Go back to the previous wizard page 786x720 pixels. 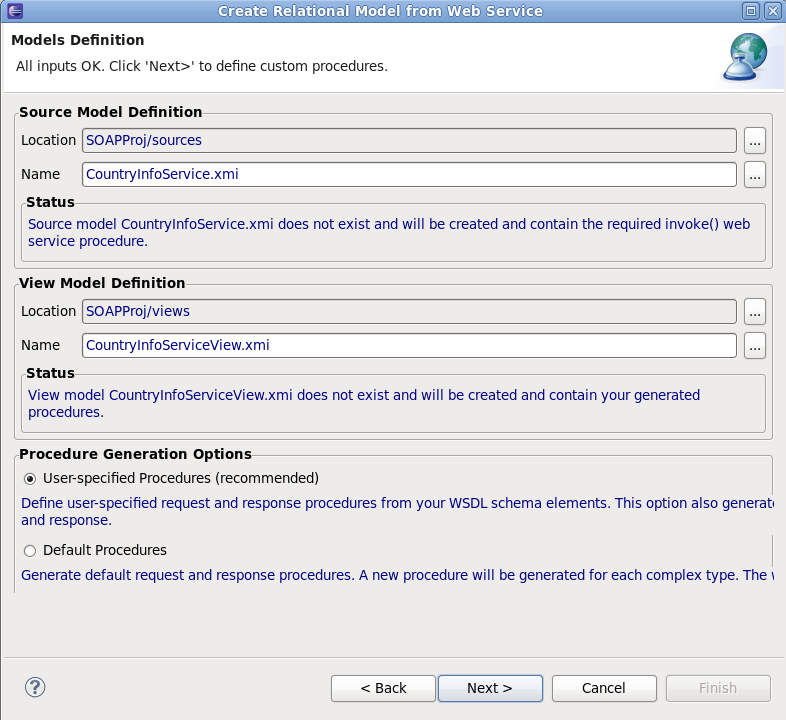point(383,688)
